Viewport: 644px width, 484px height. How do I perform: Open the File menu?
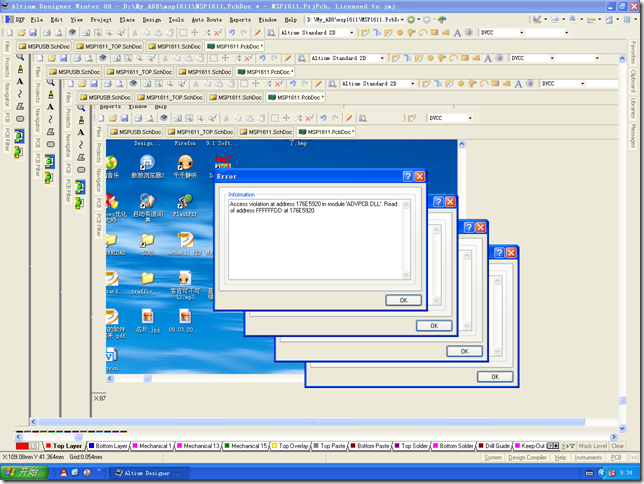pyautogui.click(x=37, y=20)
